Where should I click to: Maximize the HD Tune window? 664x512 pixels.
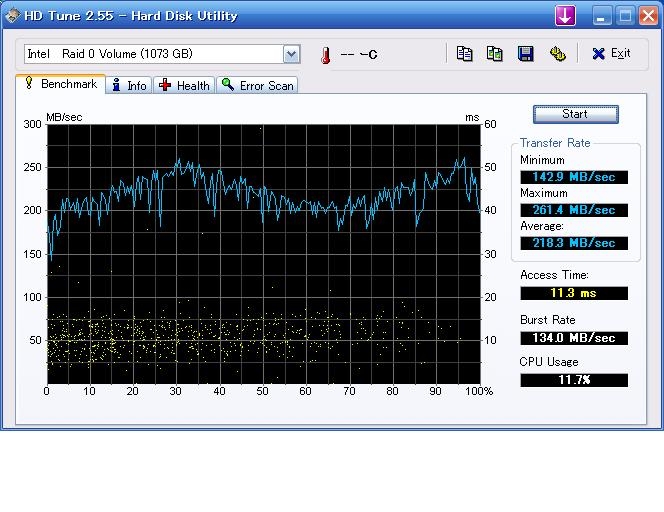pos(625,16)
